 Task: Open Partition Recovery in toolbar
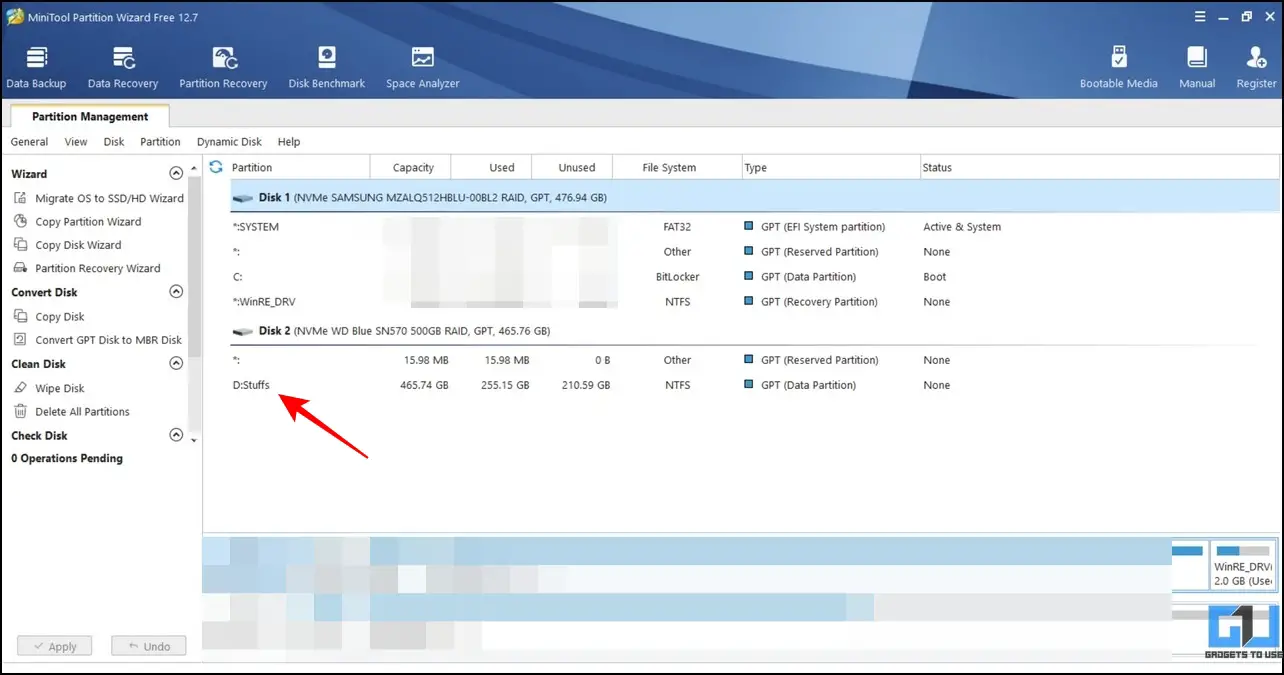223,67
